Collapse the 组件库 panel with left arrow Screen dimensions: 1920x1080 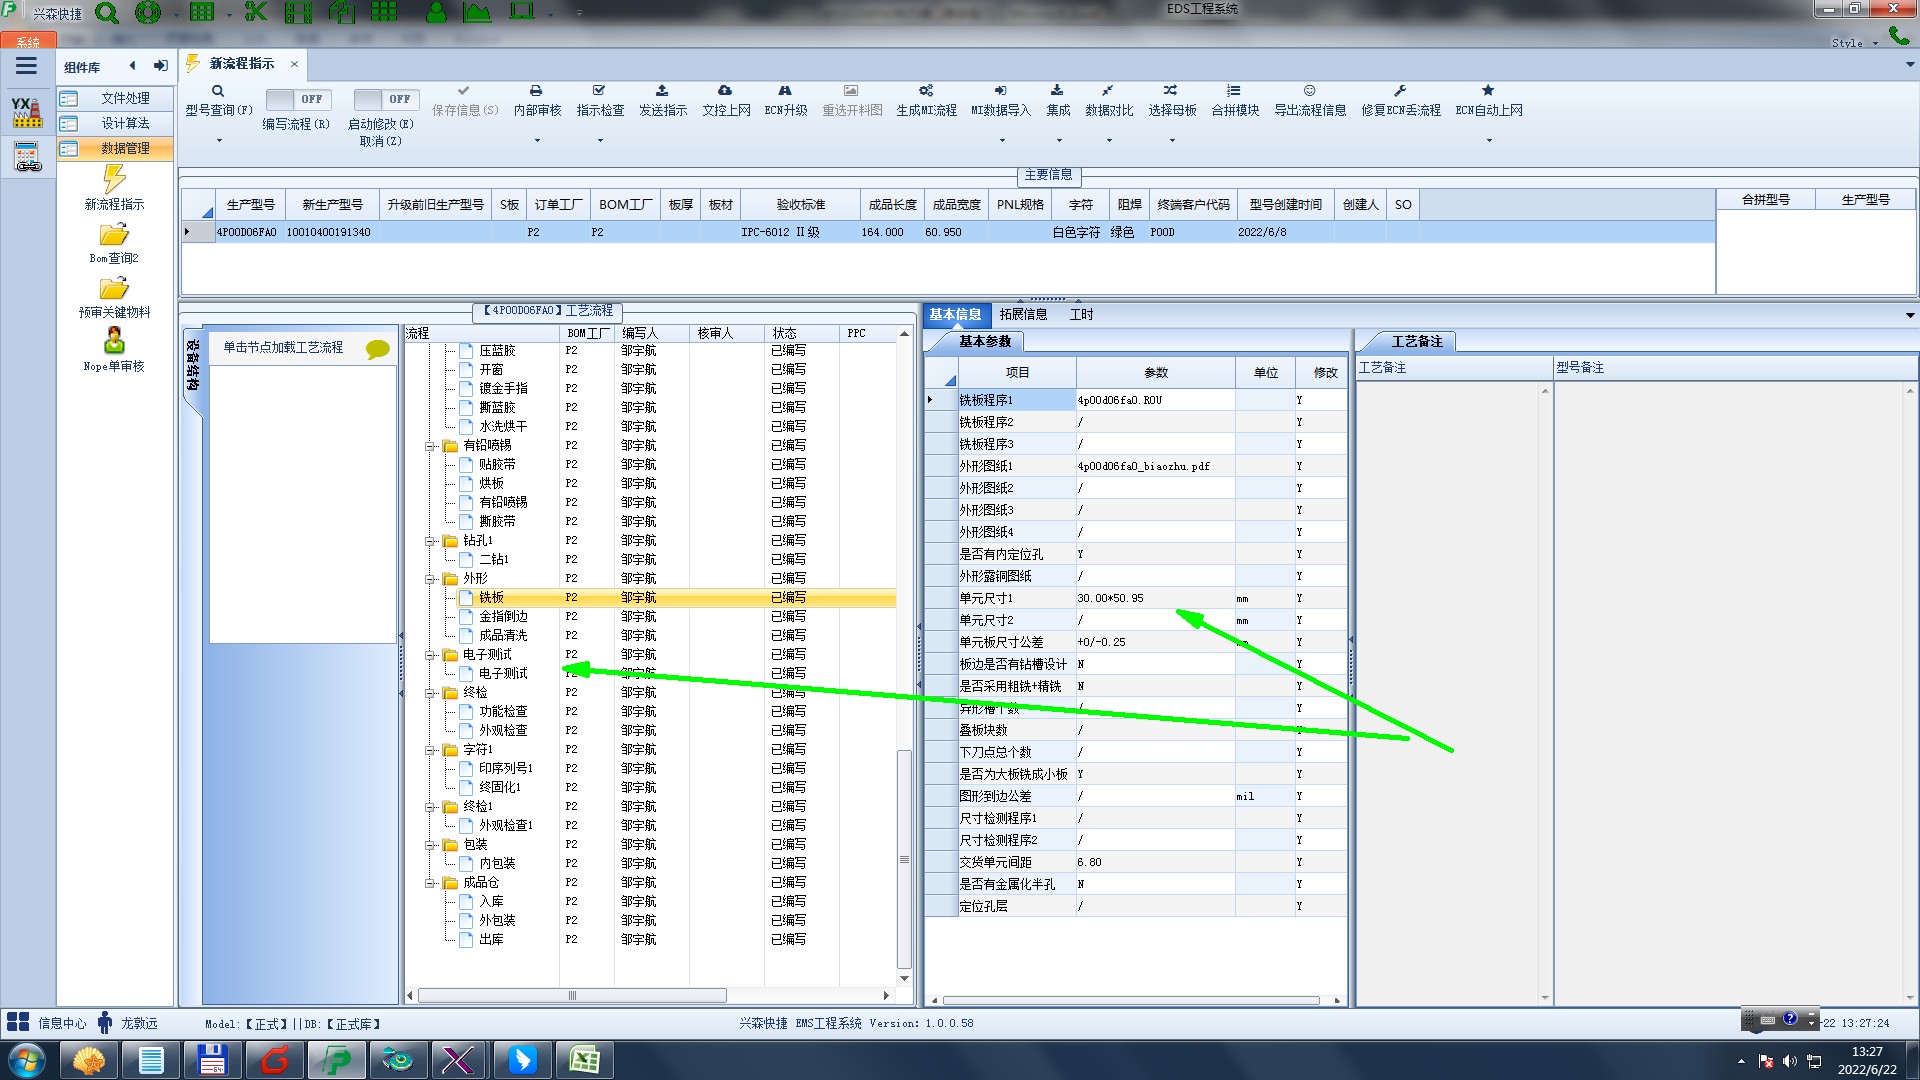[132, 66]
